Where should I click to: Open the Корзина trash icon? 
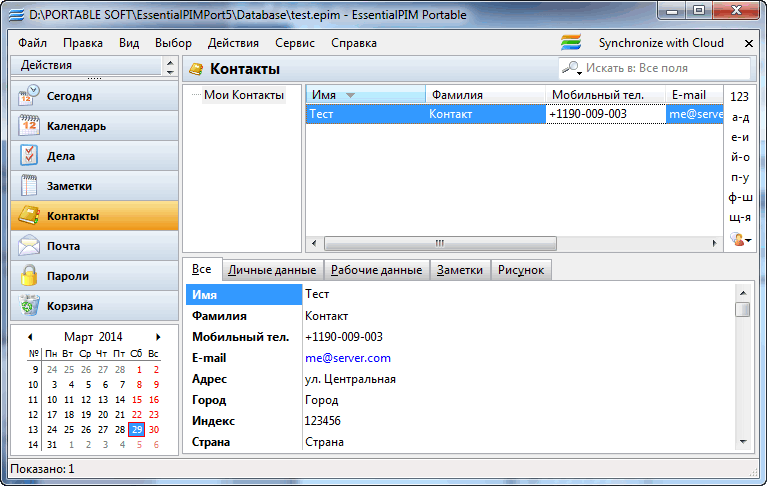29,306
